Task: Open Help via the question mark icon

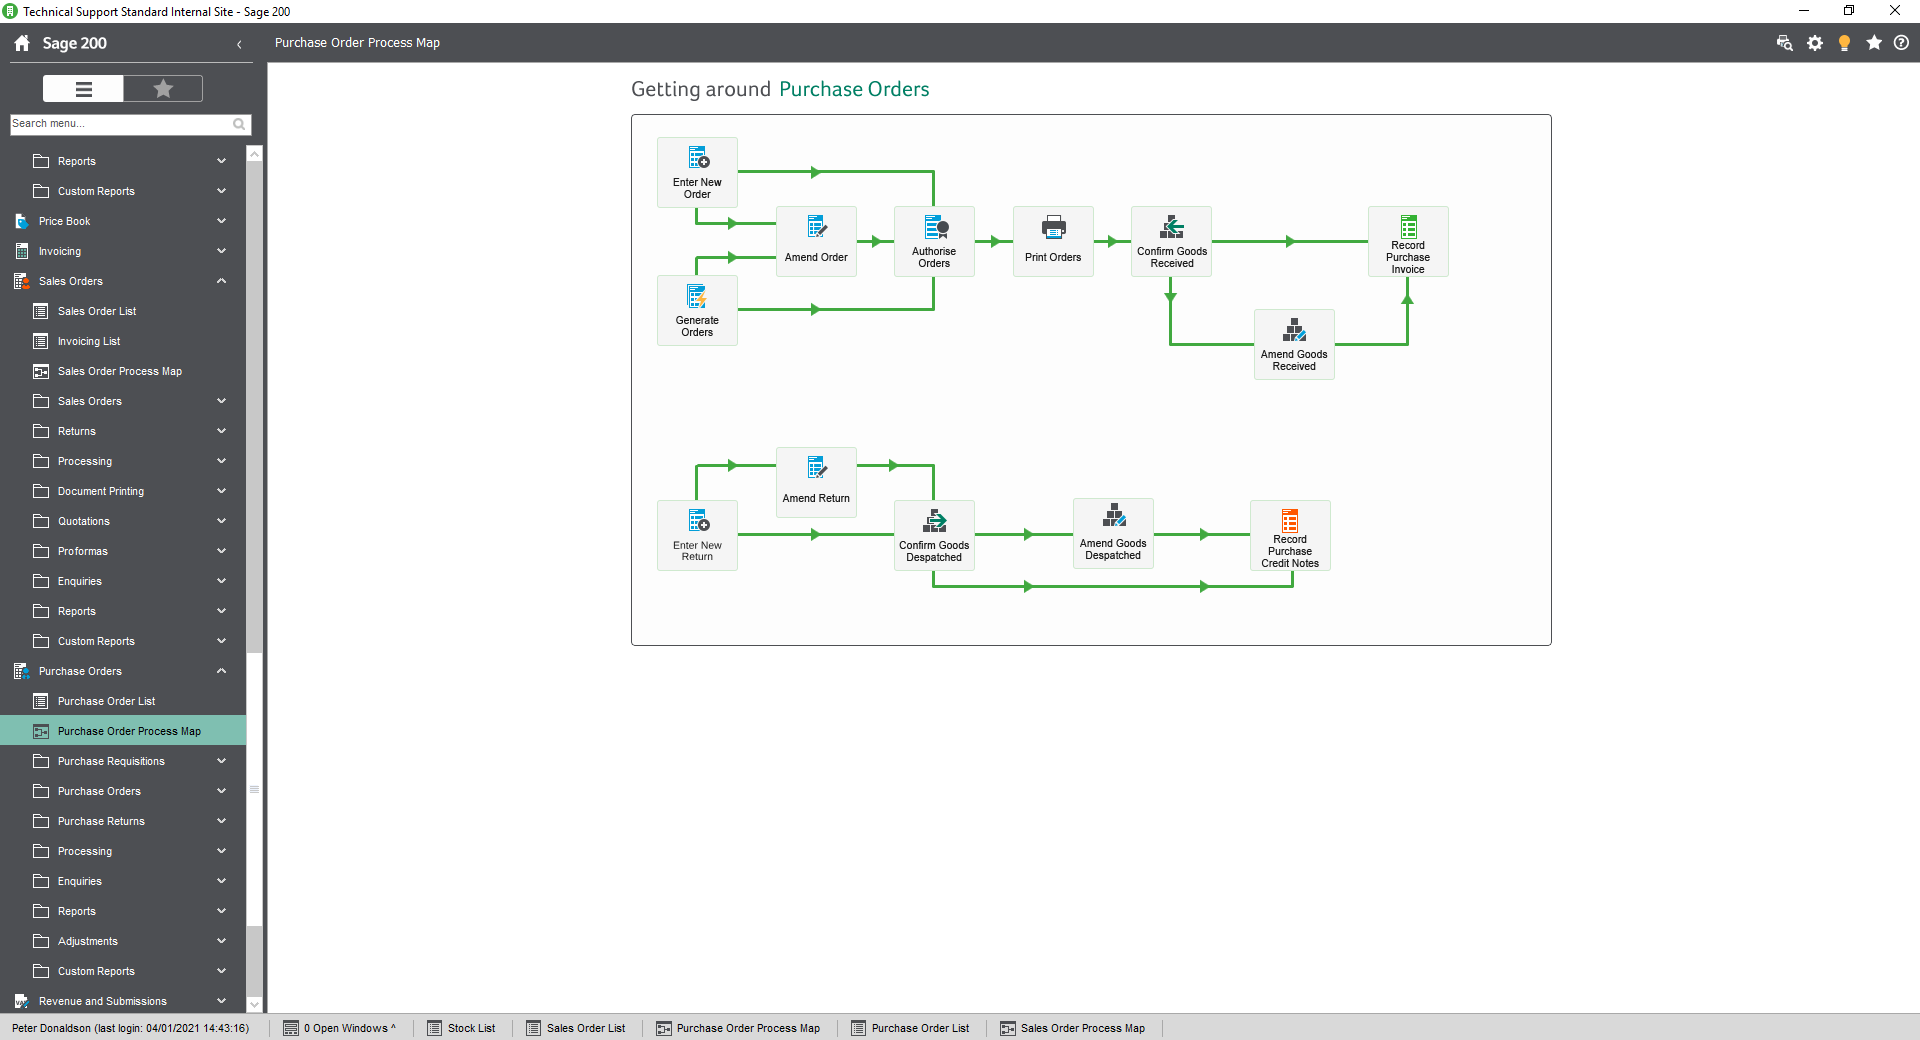Action: 1903,43
